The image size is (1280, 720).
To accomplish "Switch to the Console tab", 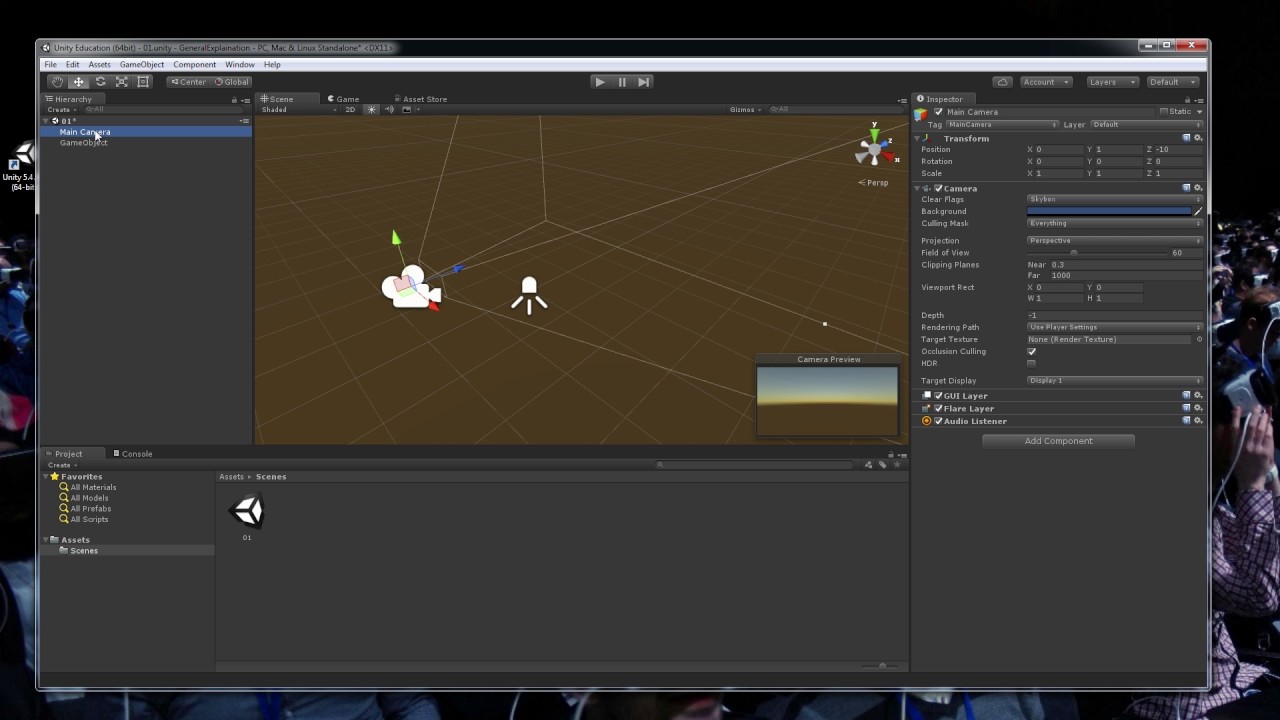I will (132, 454).
